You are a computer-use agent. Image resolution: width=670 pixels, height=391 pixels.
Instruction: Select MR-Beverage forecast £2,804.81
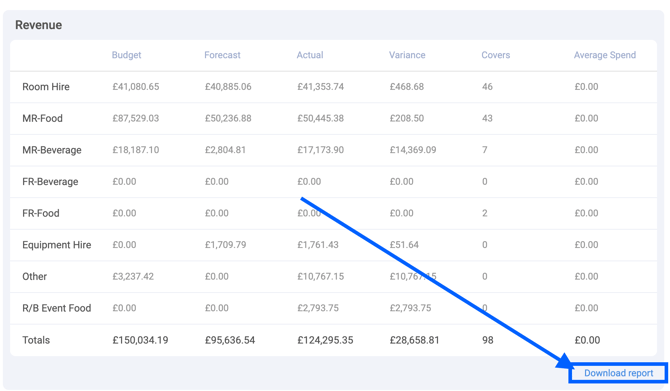225,150
